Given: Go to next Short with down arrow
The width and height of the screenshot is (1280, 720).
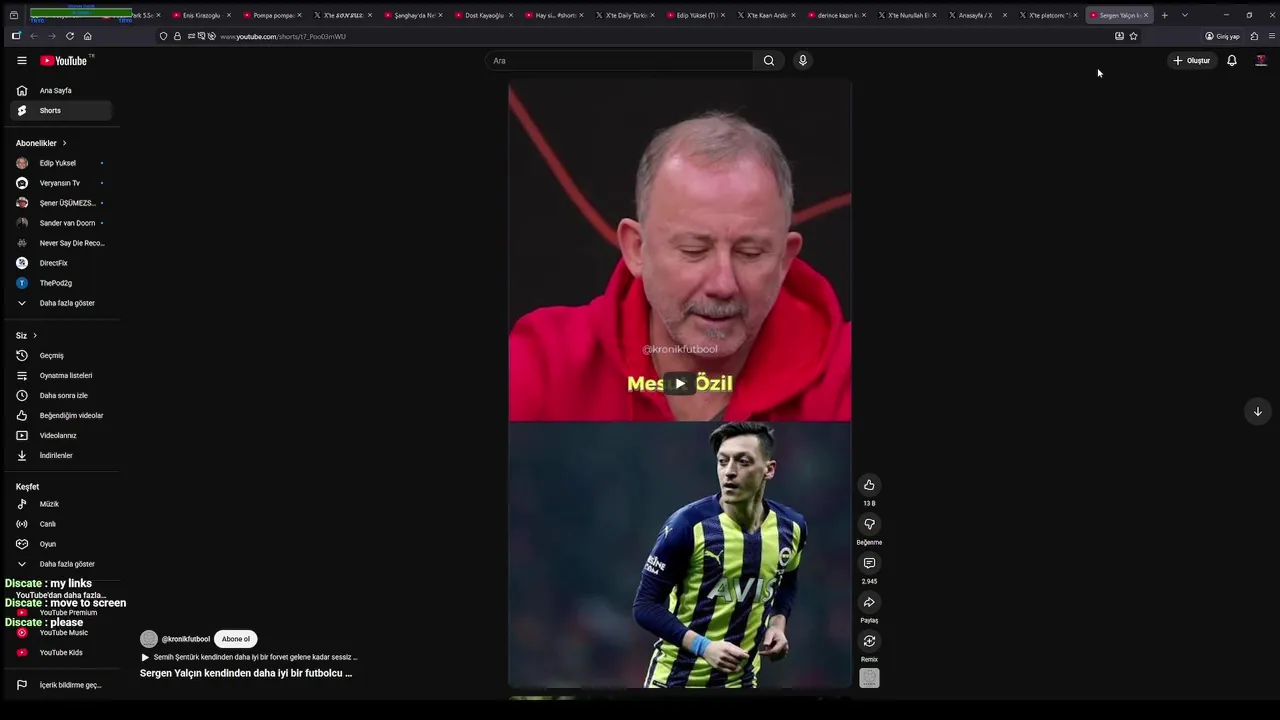Looking at the screenshot, I should tap(1258, 411).
